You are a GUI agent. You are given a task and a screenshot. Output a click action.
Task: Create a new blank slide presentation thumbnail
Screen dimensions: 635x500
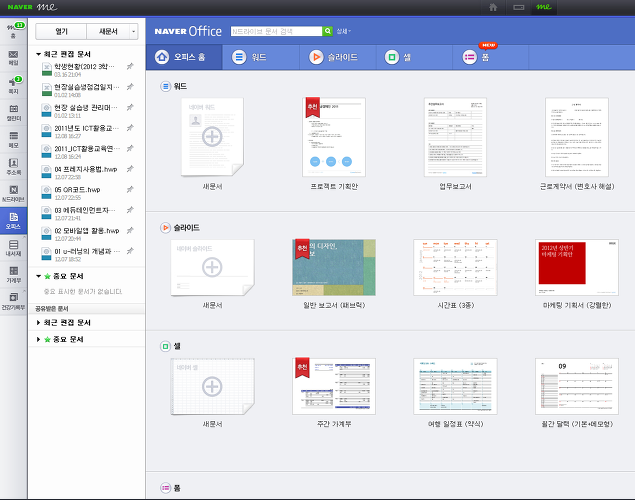[212, 267]
